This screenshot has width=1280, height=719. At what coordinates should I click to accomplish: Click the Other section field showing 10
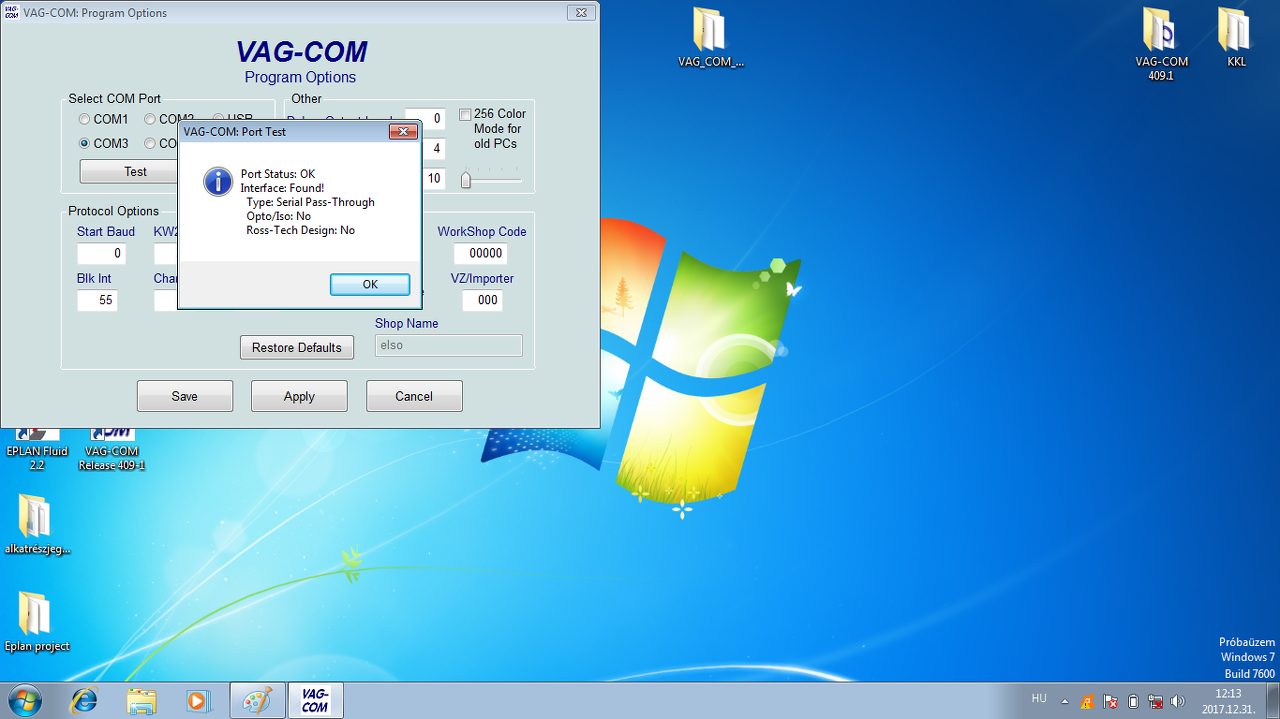click(433, 179)
